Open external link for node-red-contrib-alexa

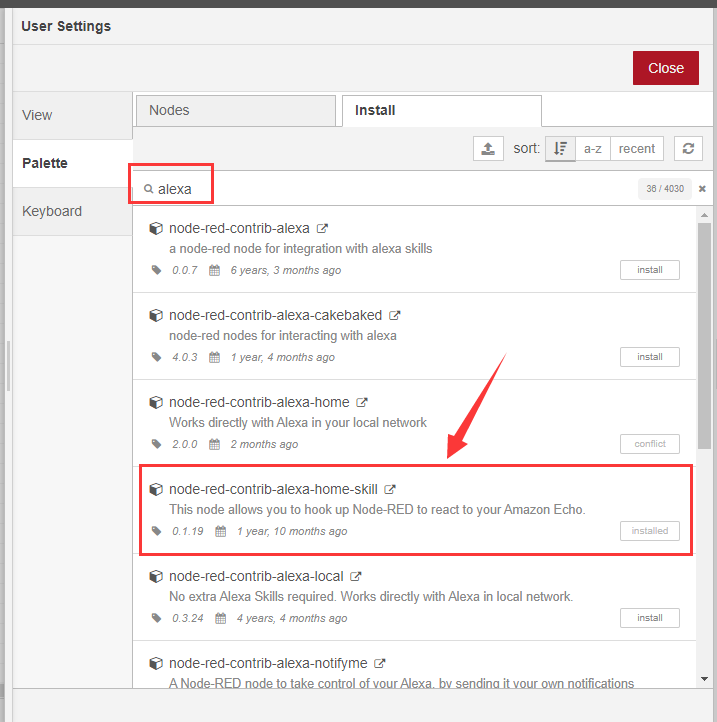click(x=322, y=228)
